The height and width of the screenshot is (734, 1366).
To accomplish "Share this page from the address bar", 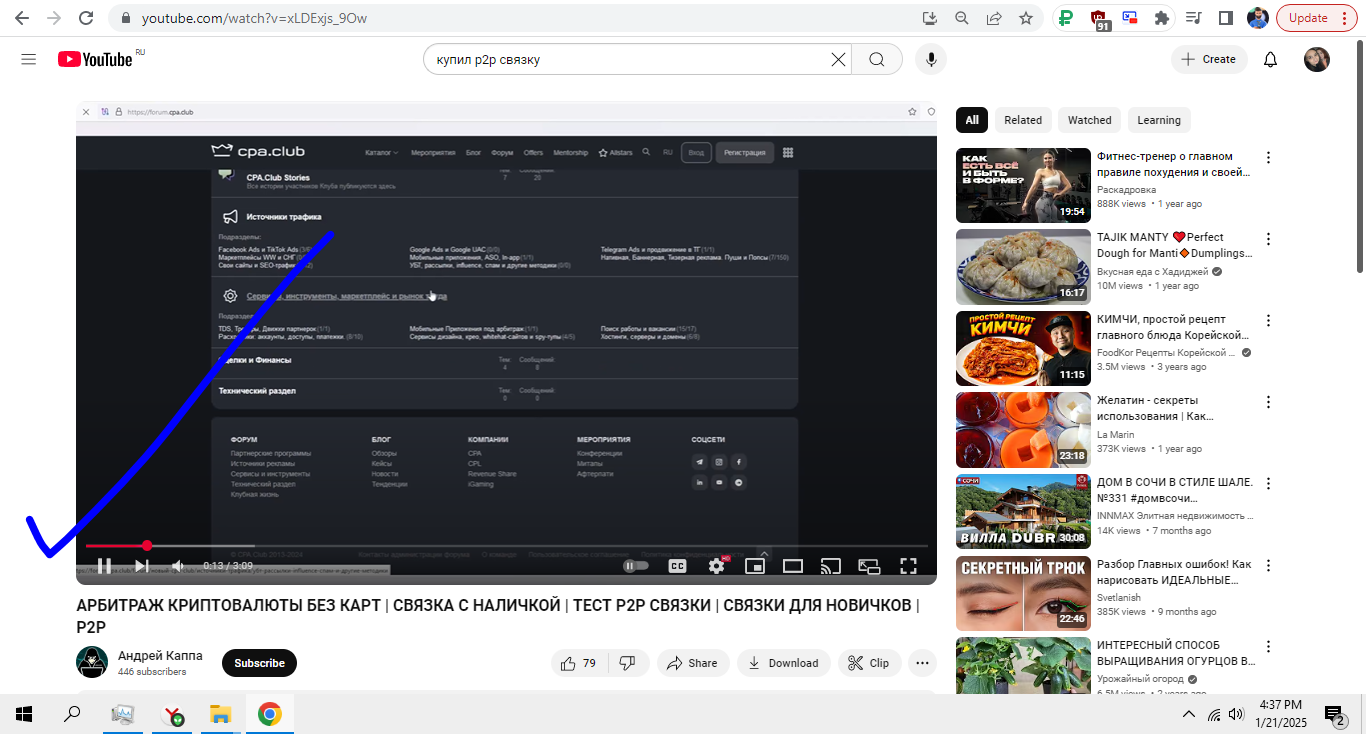I will (x=994, y=18).
